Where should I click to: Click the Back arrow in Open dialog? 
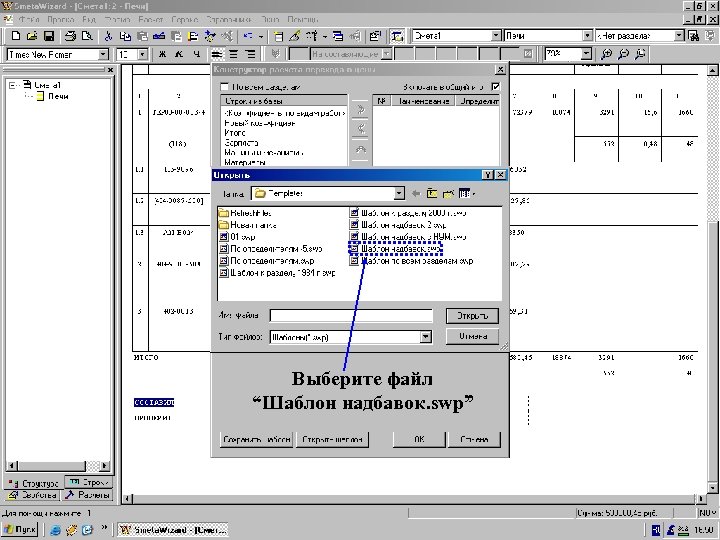coord(416,193)
